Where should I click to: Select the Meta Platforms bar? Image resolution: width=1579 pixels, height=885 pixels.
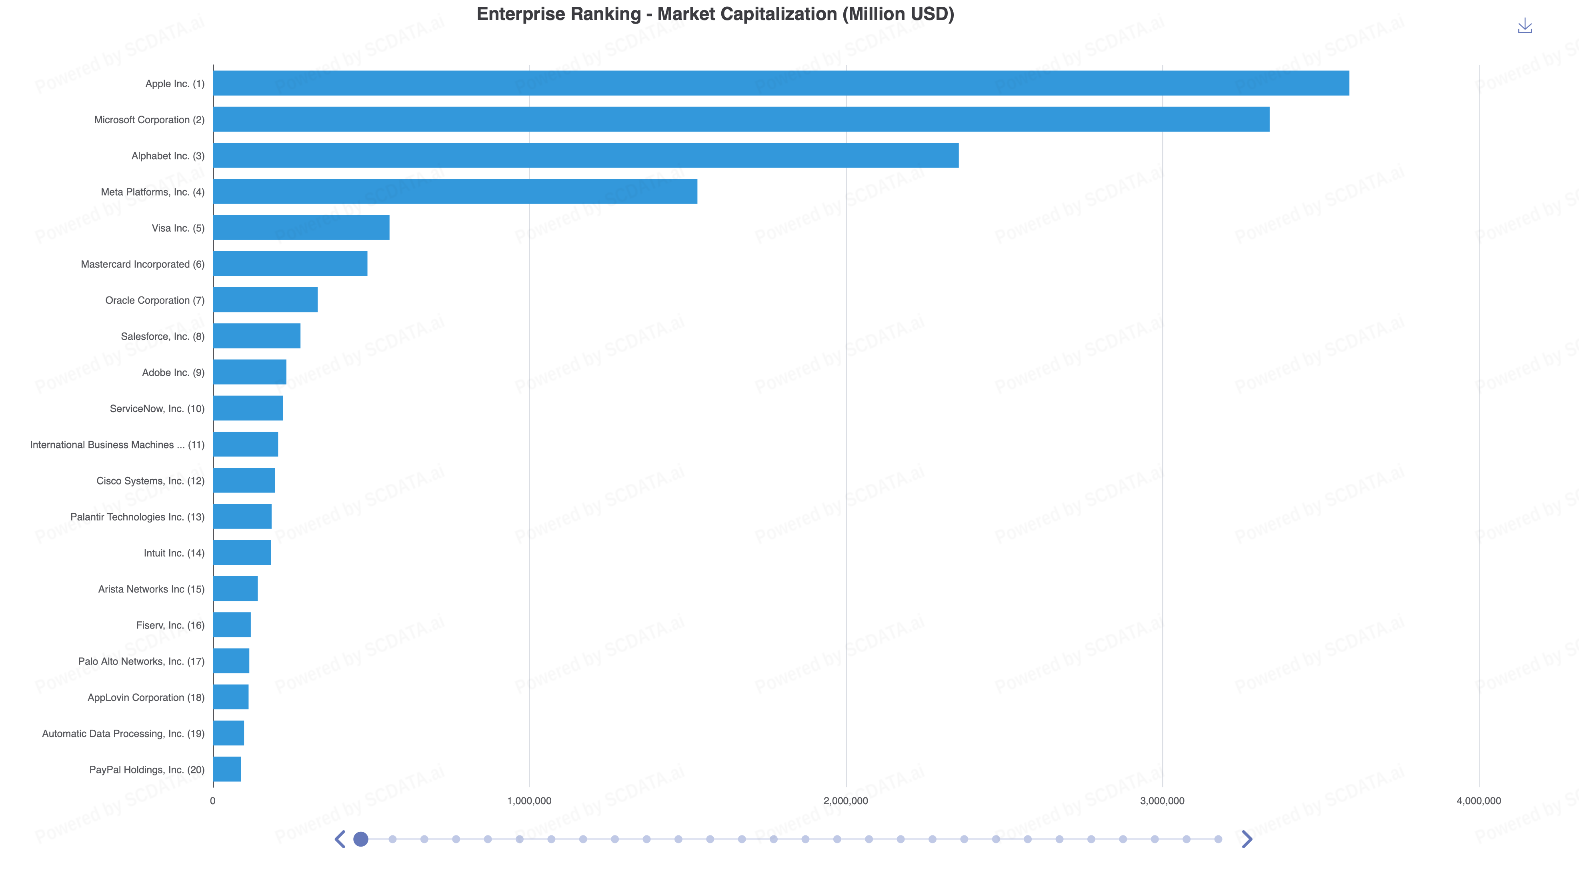[455, 192]
